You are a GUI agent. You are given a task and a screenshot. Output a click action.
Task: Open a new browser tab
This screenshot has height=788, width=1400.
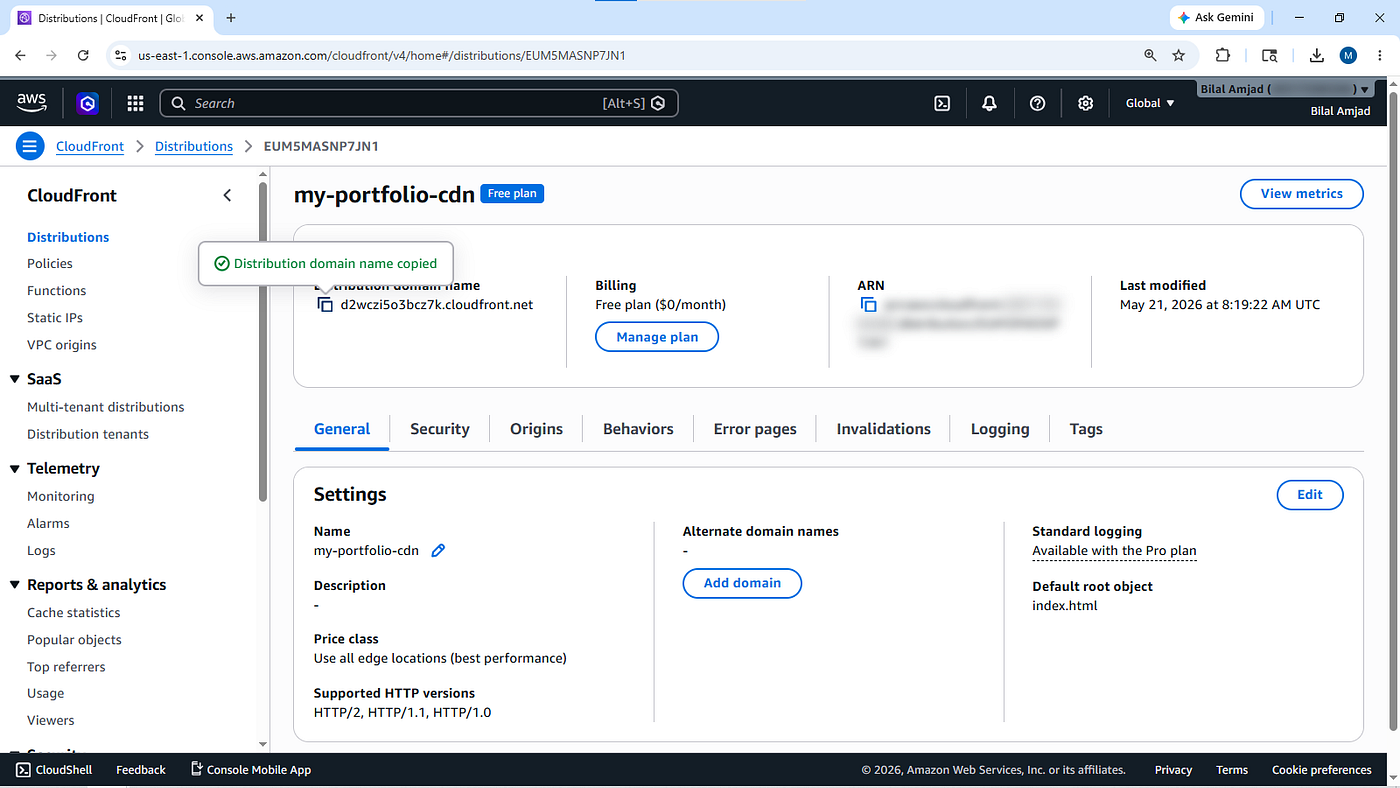pos(231,18)
